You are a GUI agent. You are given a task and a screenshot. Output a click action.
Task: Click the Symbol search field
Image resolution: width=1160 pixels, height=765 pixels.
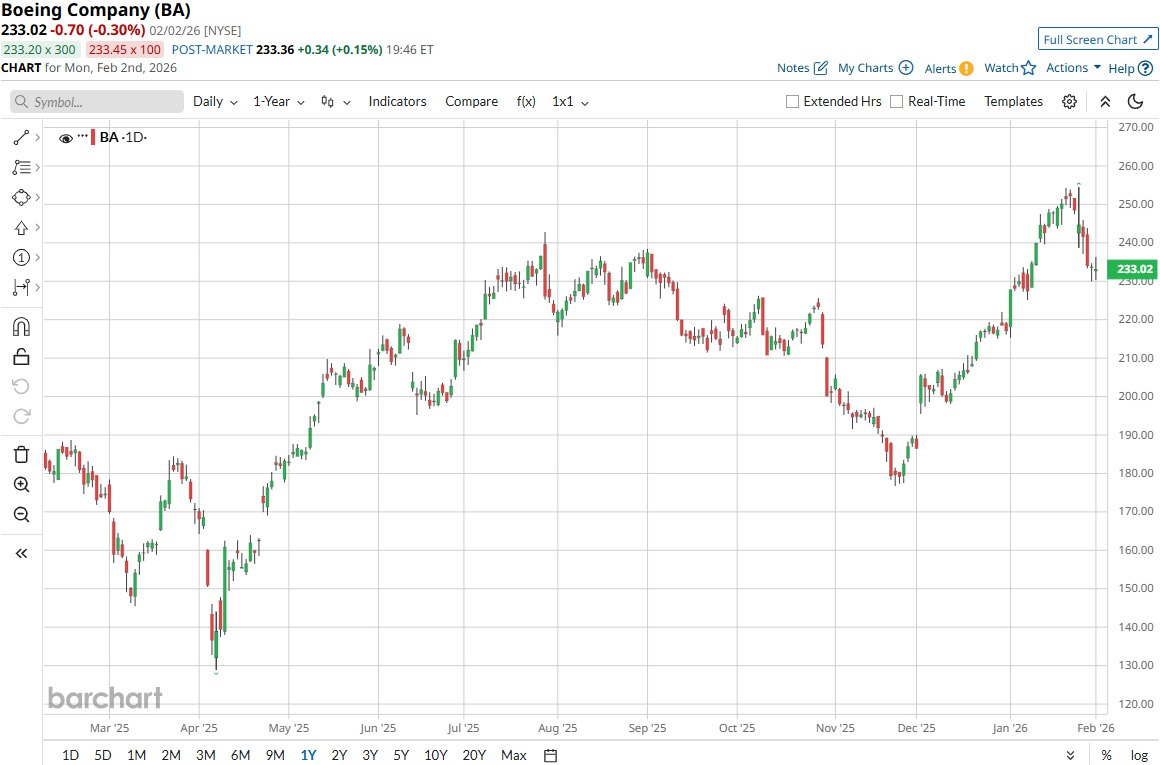point(97,102)
